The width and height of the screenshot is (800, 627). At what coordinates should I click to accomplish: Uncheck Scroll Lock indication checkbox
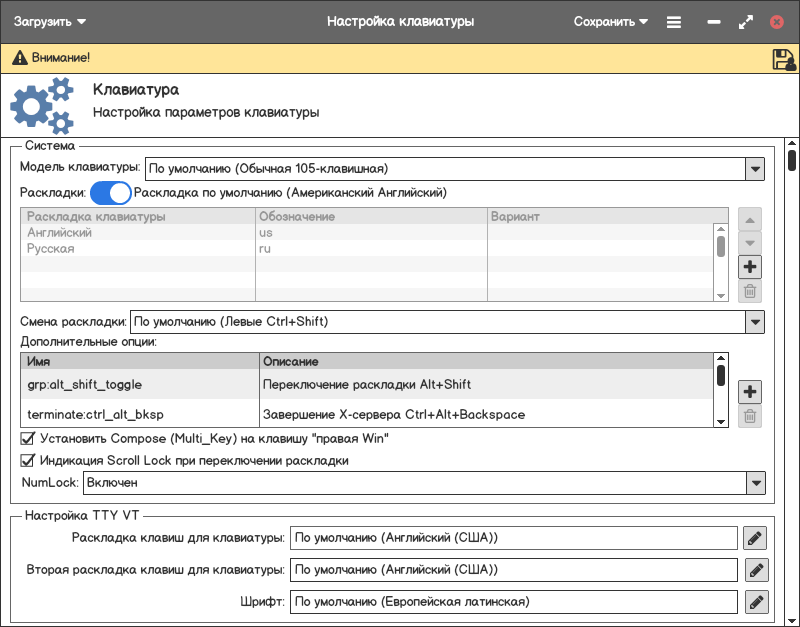[x=28, y=461]
